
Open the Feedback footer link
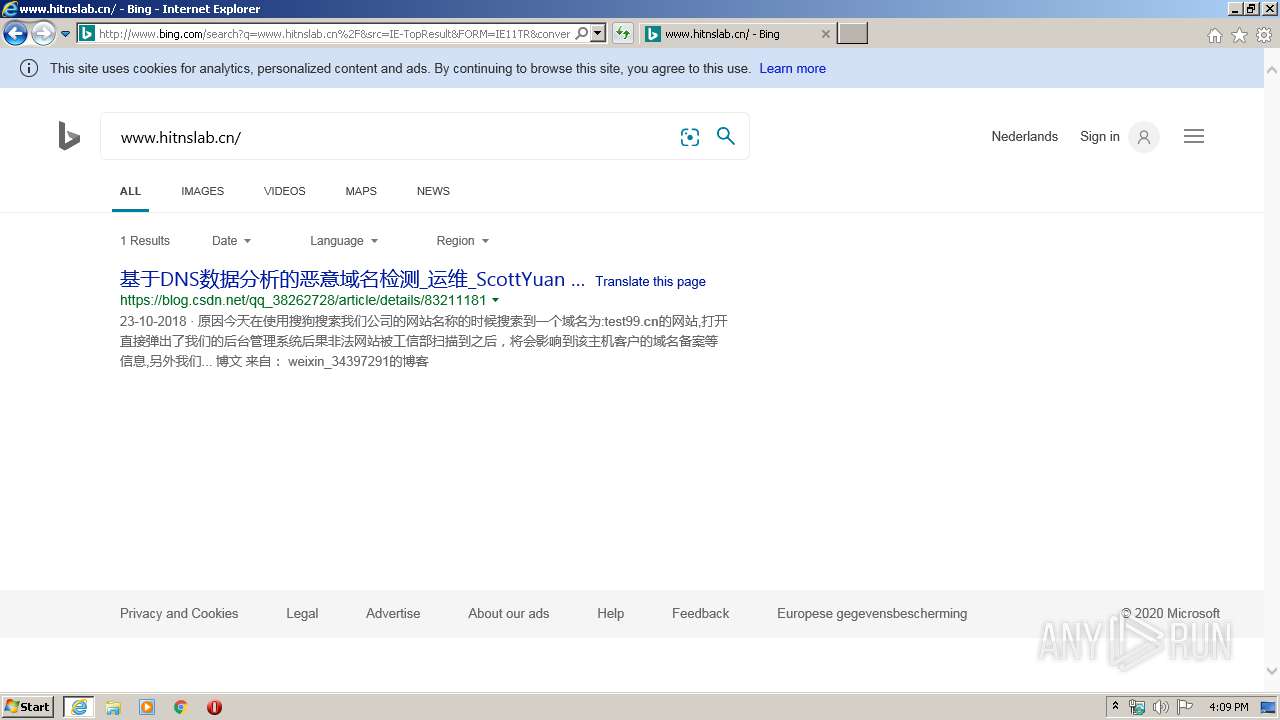pos(700,613)
